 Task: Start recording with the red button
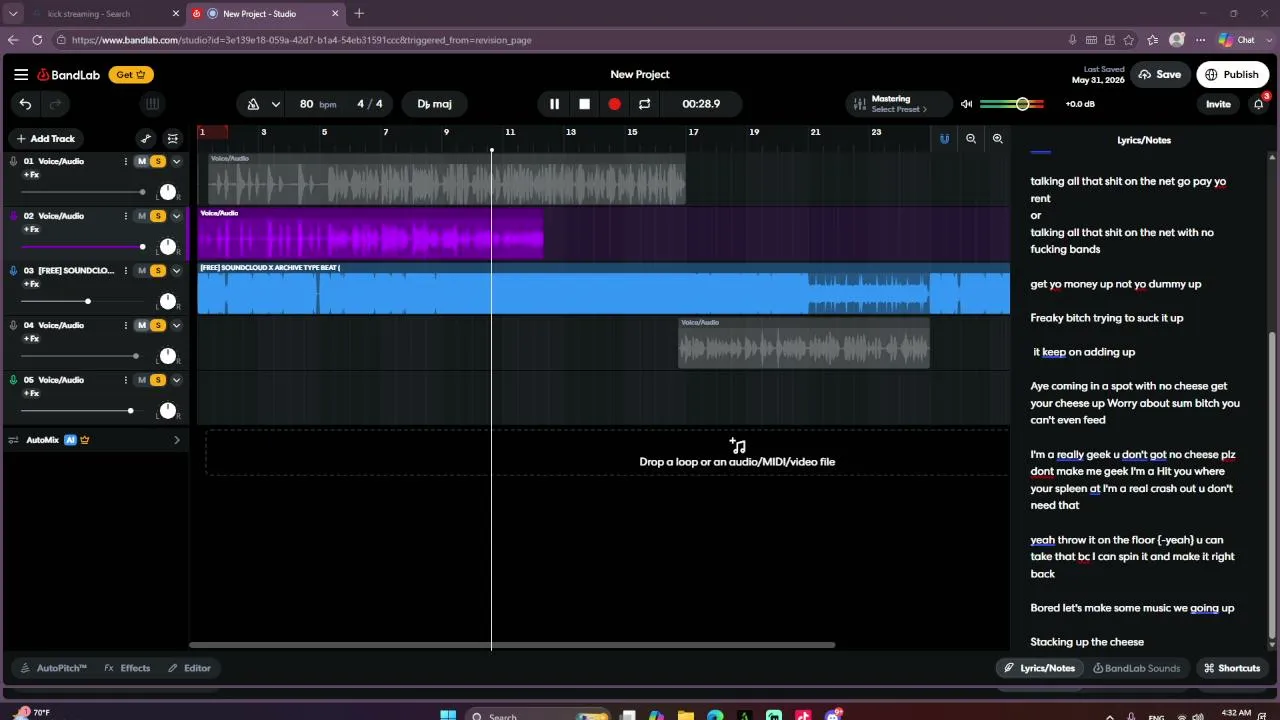[x=614, y=104]
